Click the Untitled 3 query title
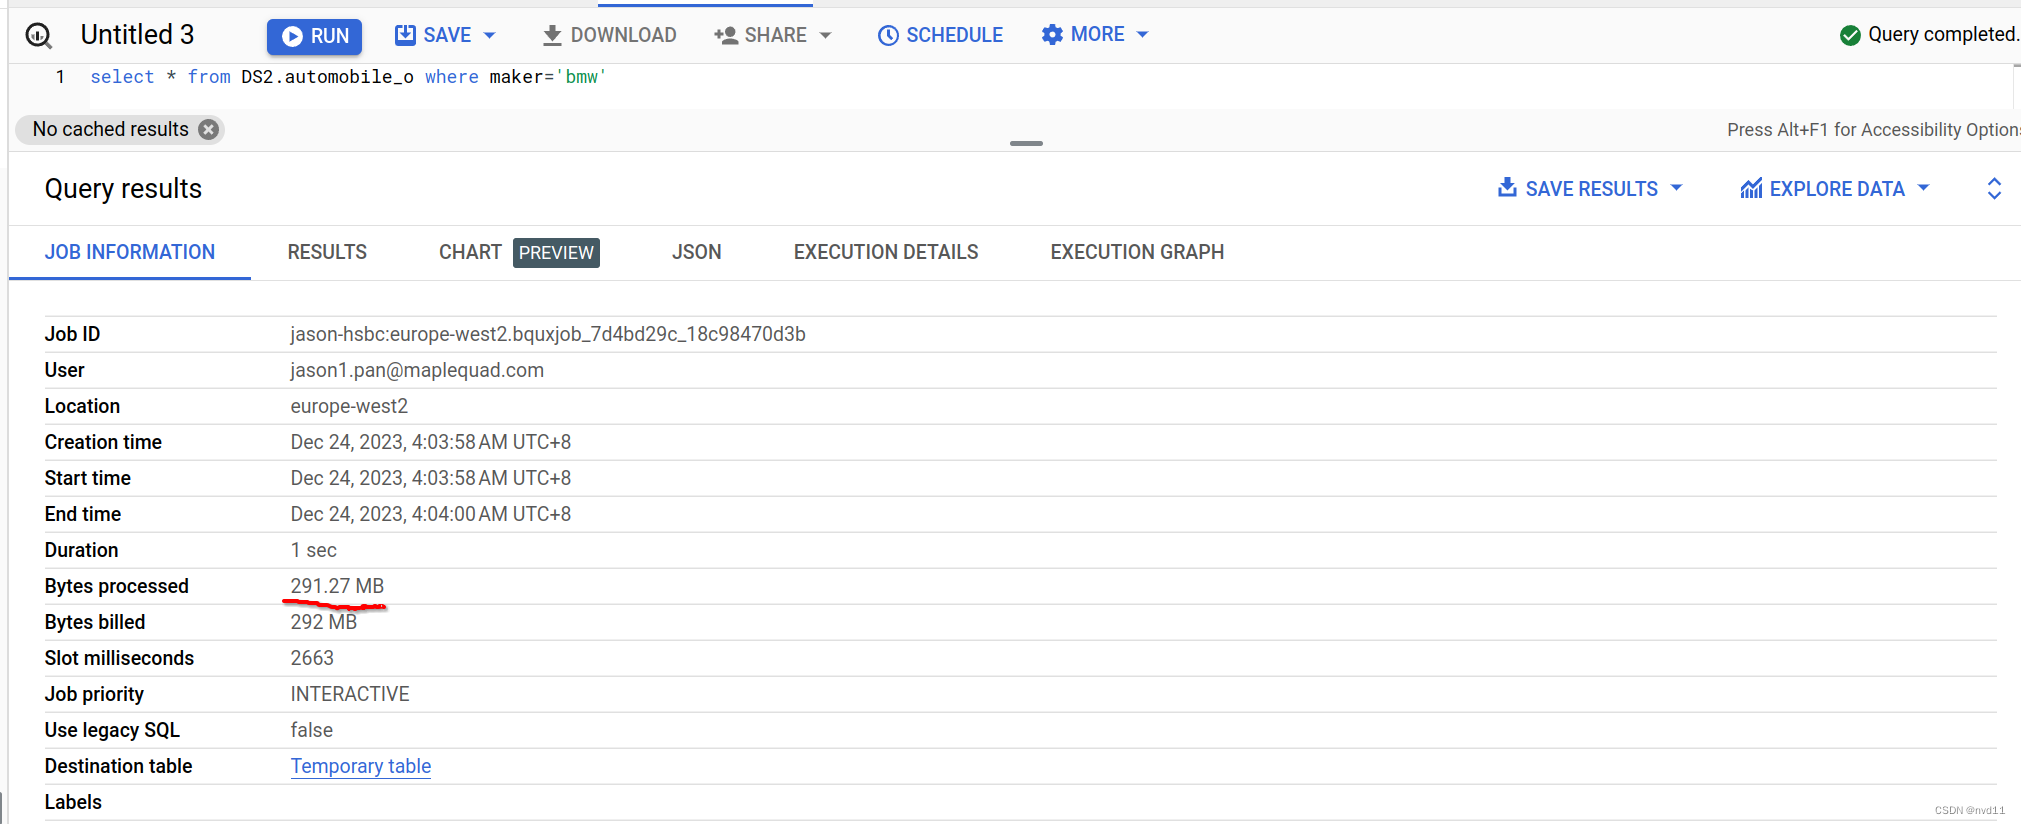The width and height of the screenshot is (2021, 824). tap(137, 35)
